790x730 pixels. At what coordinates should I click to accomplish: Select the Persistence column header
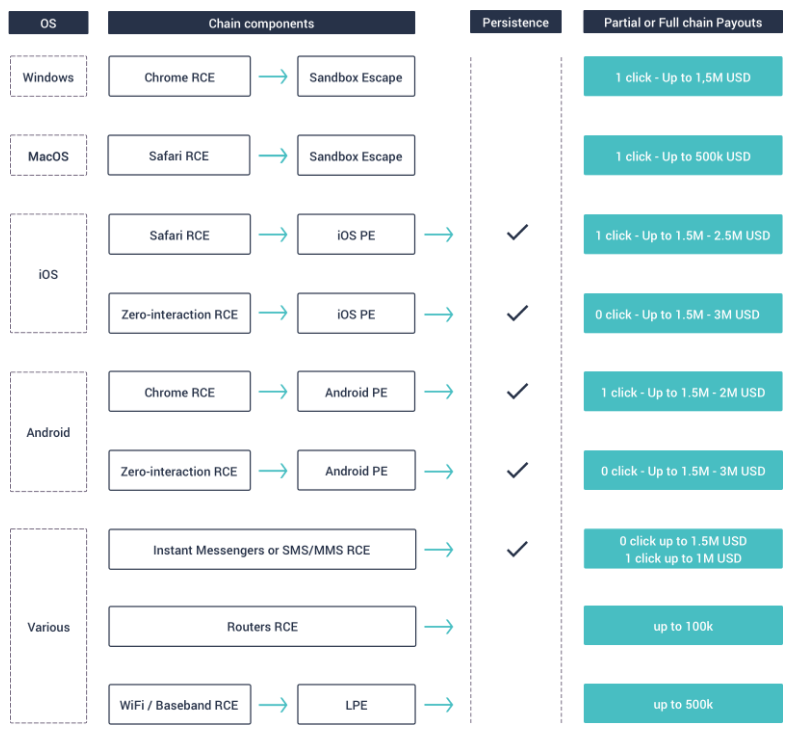click(x=515, y=23)
